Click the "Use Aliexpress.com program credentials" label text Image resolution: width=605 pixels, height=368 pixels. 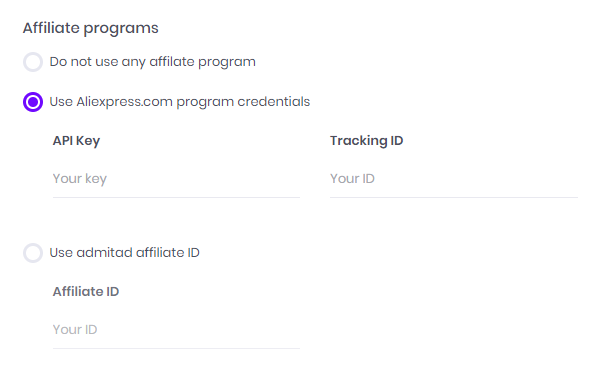click(x=180, y=102)
